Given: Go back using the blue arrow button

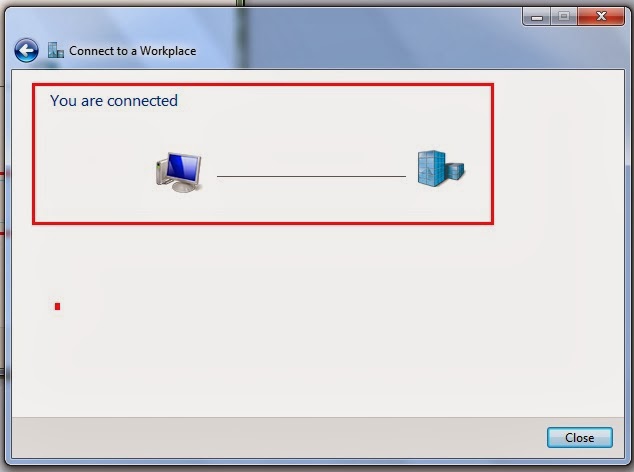Looking at the screenshot, I should (x=26, y=51).
